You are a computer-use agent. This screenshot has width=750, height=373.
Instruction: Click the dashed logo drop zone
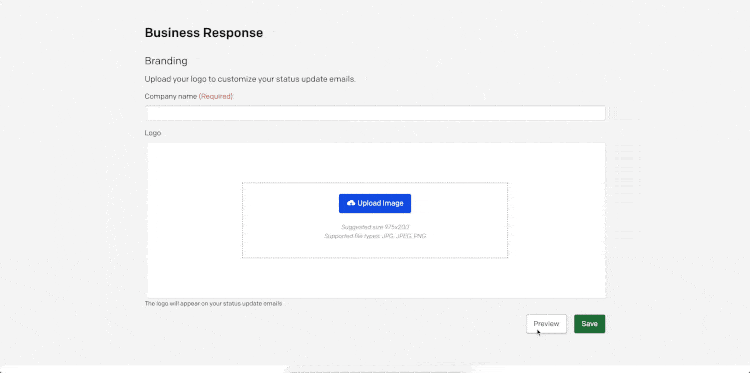375,220
